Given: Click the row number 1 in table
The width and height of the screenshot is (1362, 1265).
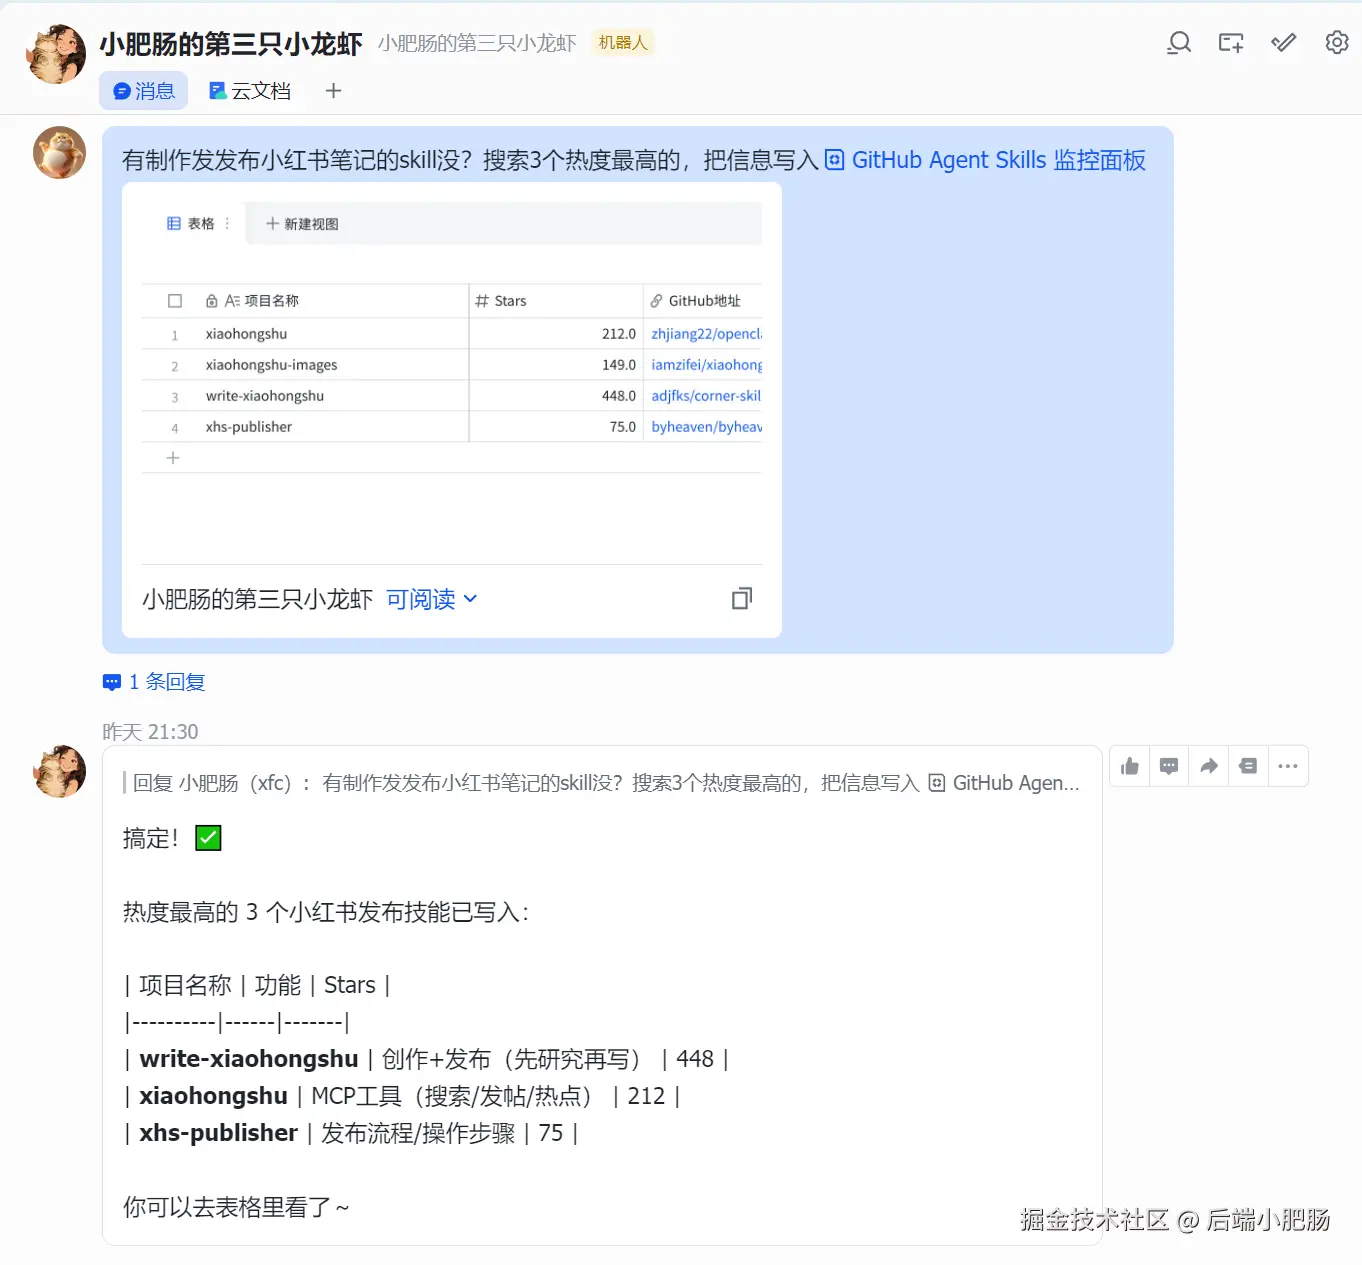Looking at the screenshot, I should 175,335.
